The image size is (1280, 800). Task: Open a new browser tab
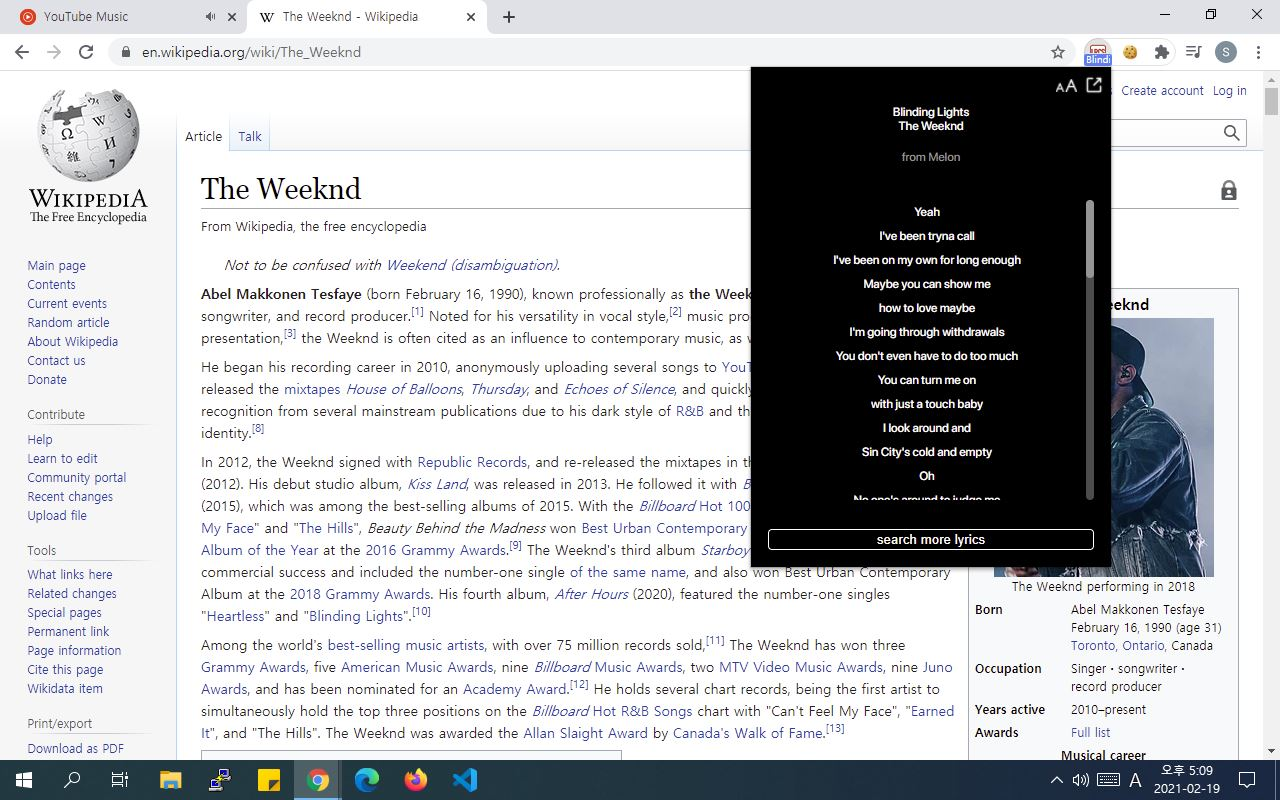509,17
